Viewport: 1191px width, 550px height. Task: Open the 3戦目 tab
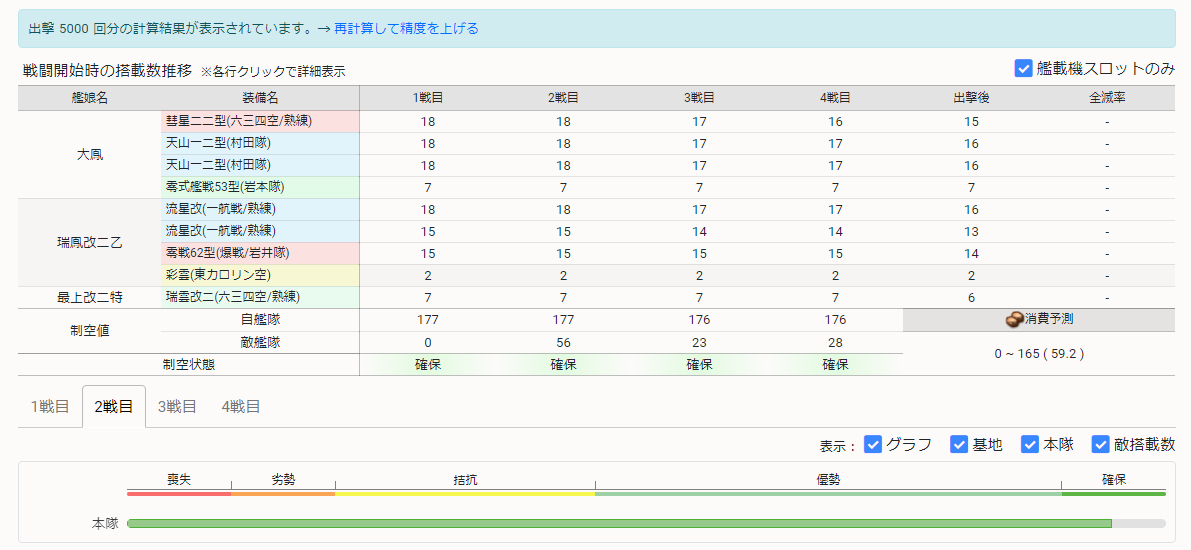(177, 406)
